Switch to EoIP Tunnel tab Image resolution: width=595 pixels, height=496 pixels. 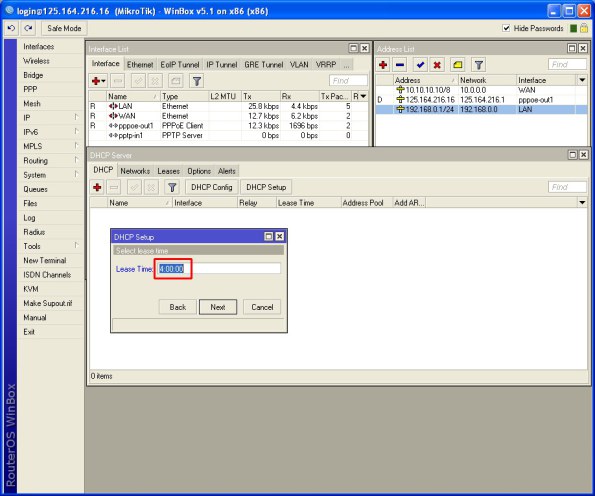click(180, 65)
